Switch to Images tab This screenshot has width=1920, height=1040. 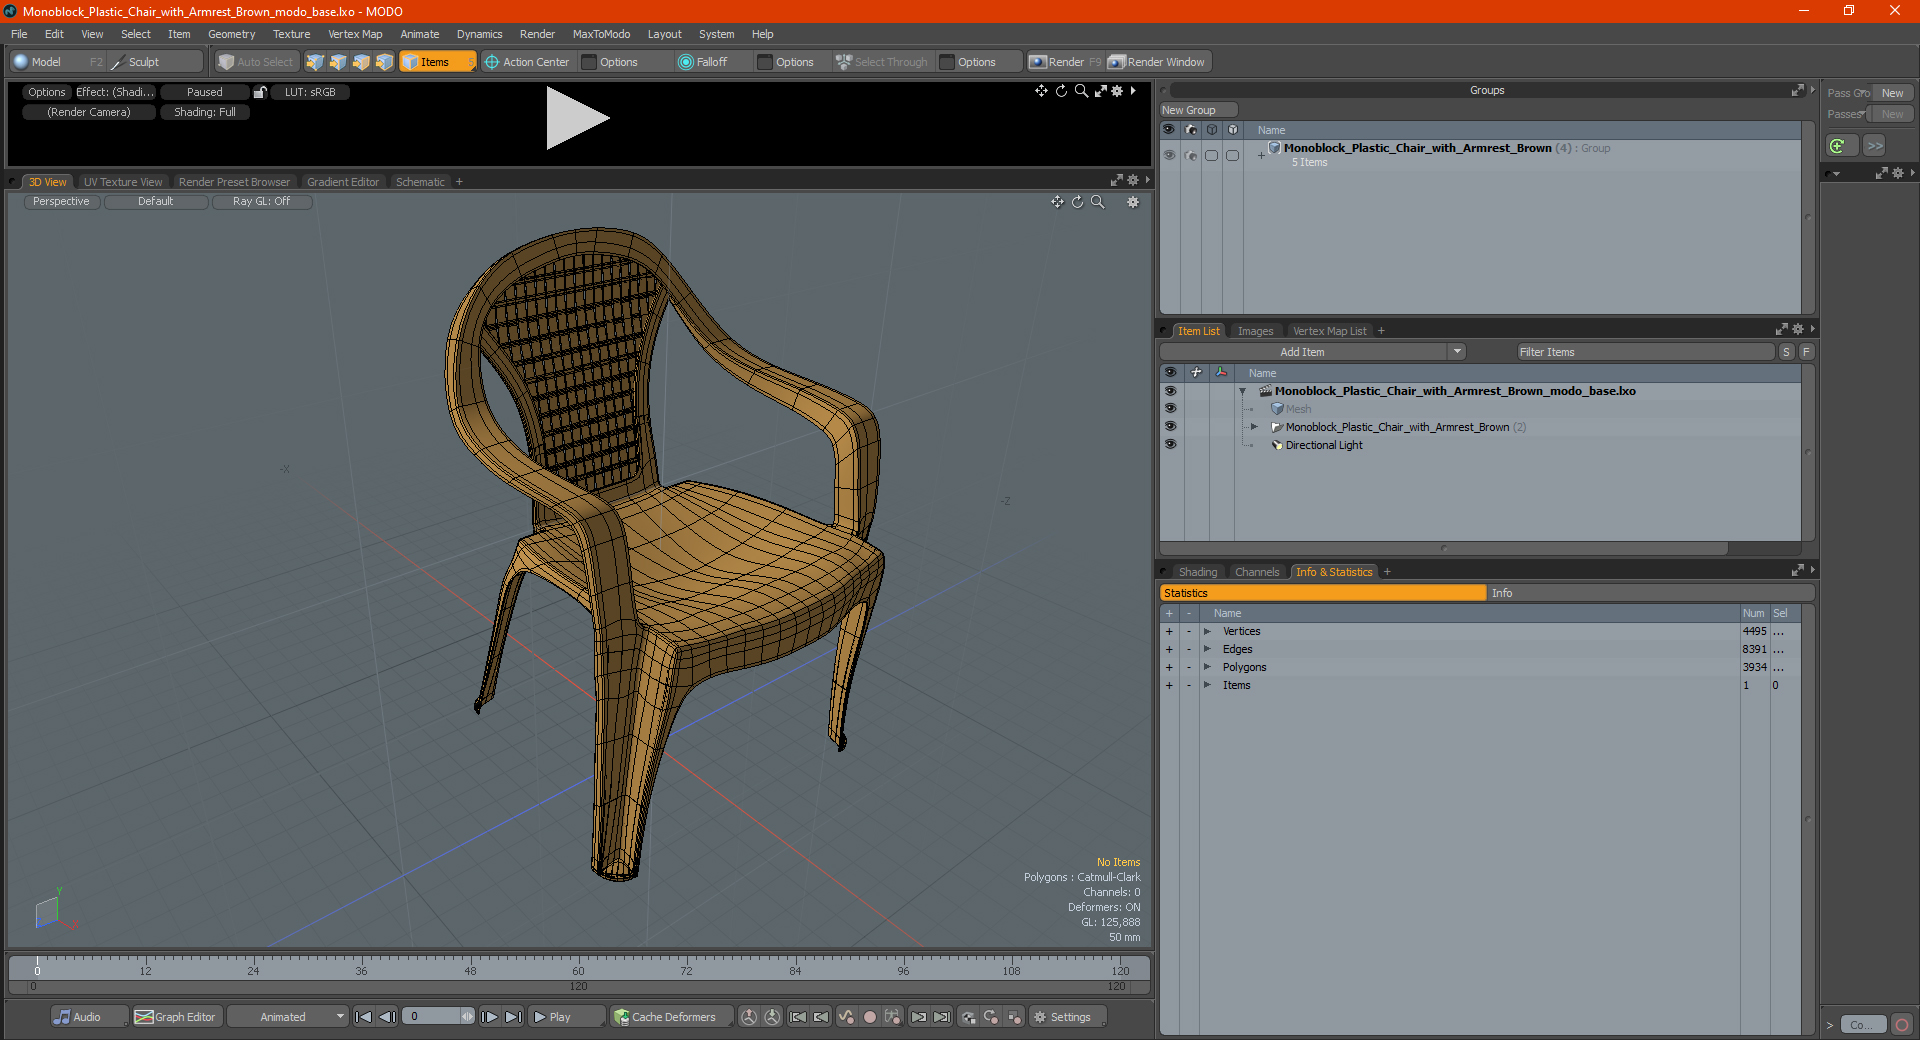click(1255, 331)
